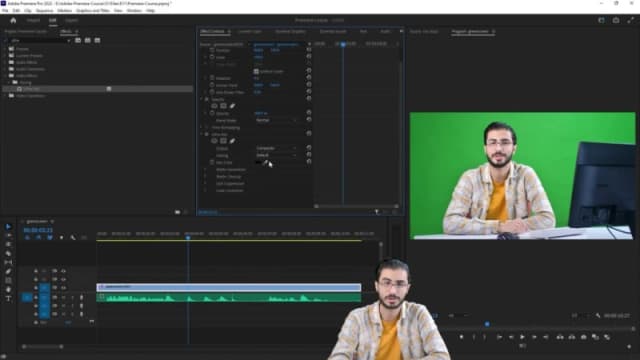Open Ultra Key Setting dropdown

tap(276, 156)
